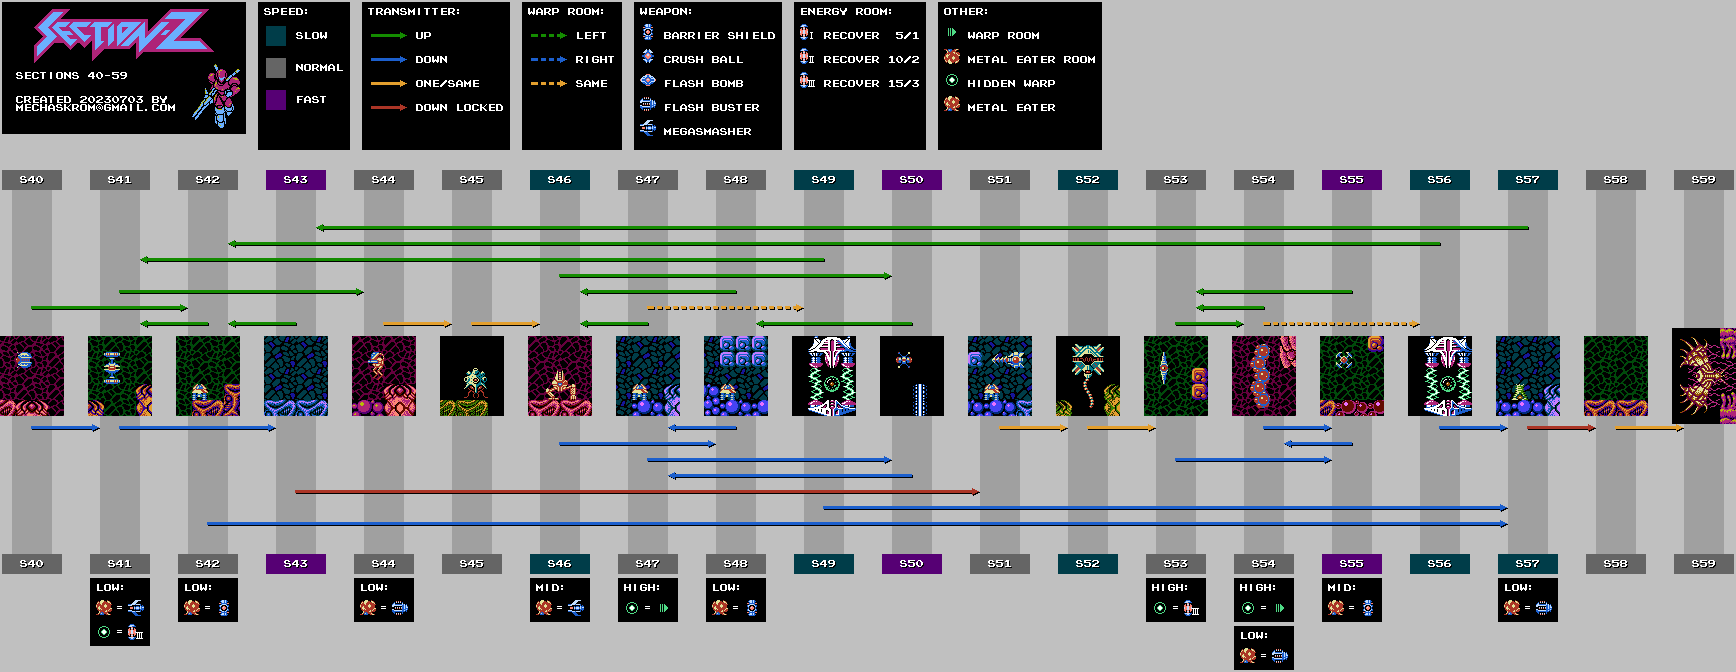
Task: Click the green warp icon in the S47 HIGH box
Action: click(x=664, y=607)
